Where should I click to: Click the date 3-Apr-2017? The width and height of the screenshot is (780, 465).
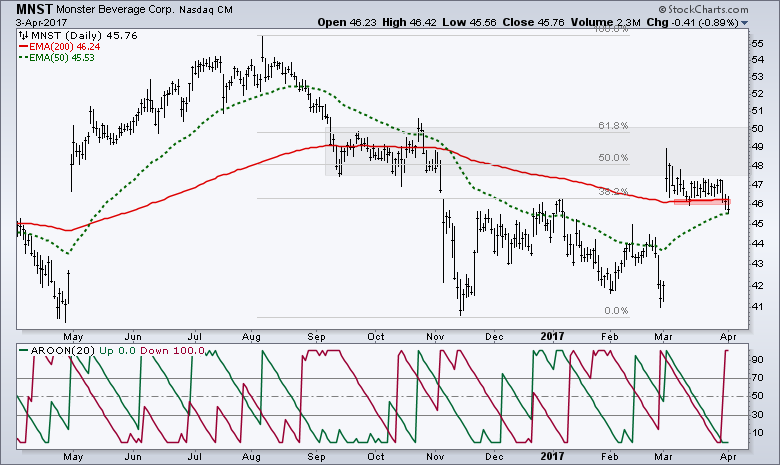41,23
